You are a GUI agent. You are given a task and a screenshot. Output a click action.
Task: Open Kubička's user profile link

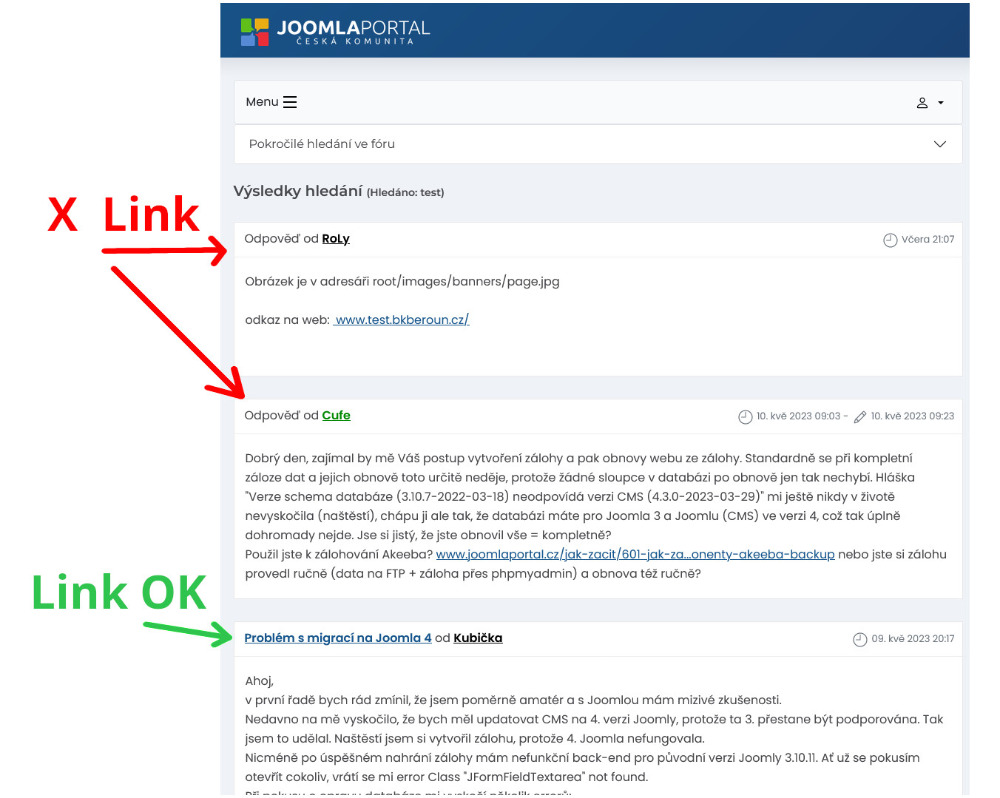(478, 638)
